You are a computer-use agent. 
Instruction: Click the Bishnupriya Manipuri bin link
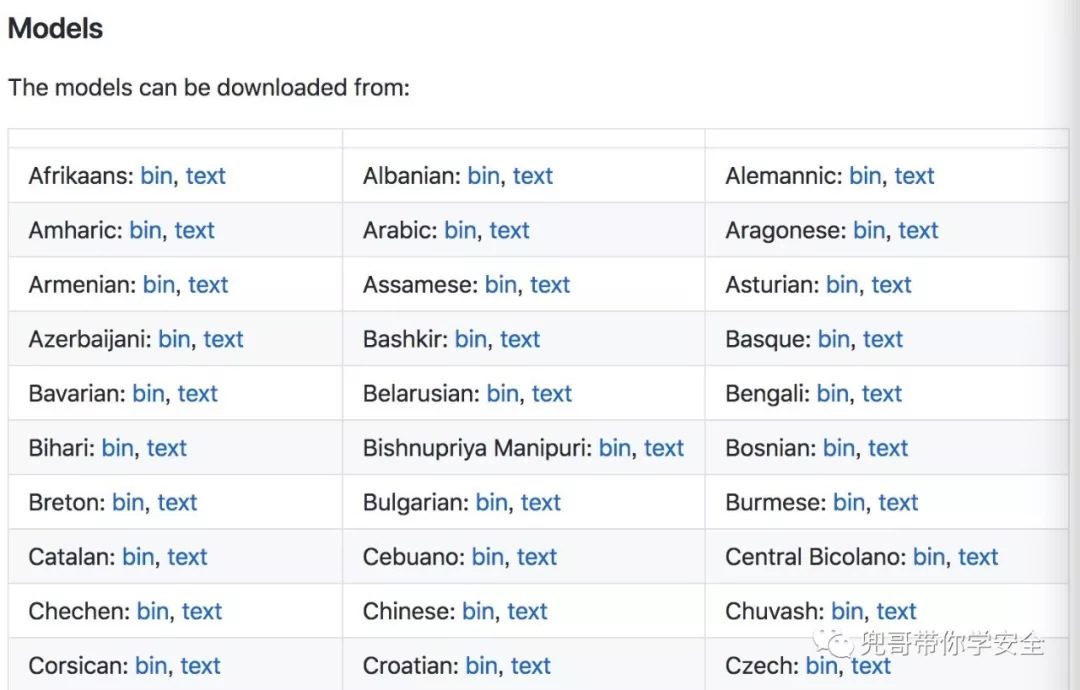click(615, 449)
